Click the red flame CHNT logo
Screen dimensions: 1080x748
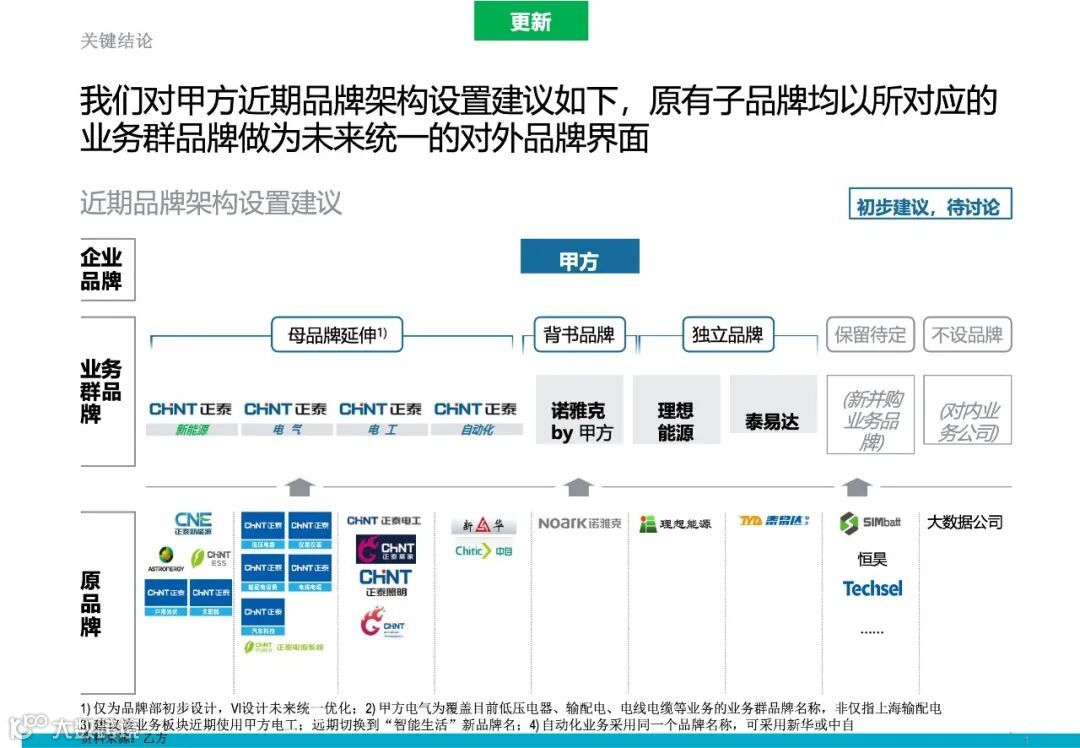383,623
